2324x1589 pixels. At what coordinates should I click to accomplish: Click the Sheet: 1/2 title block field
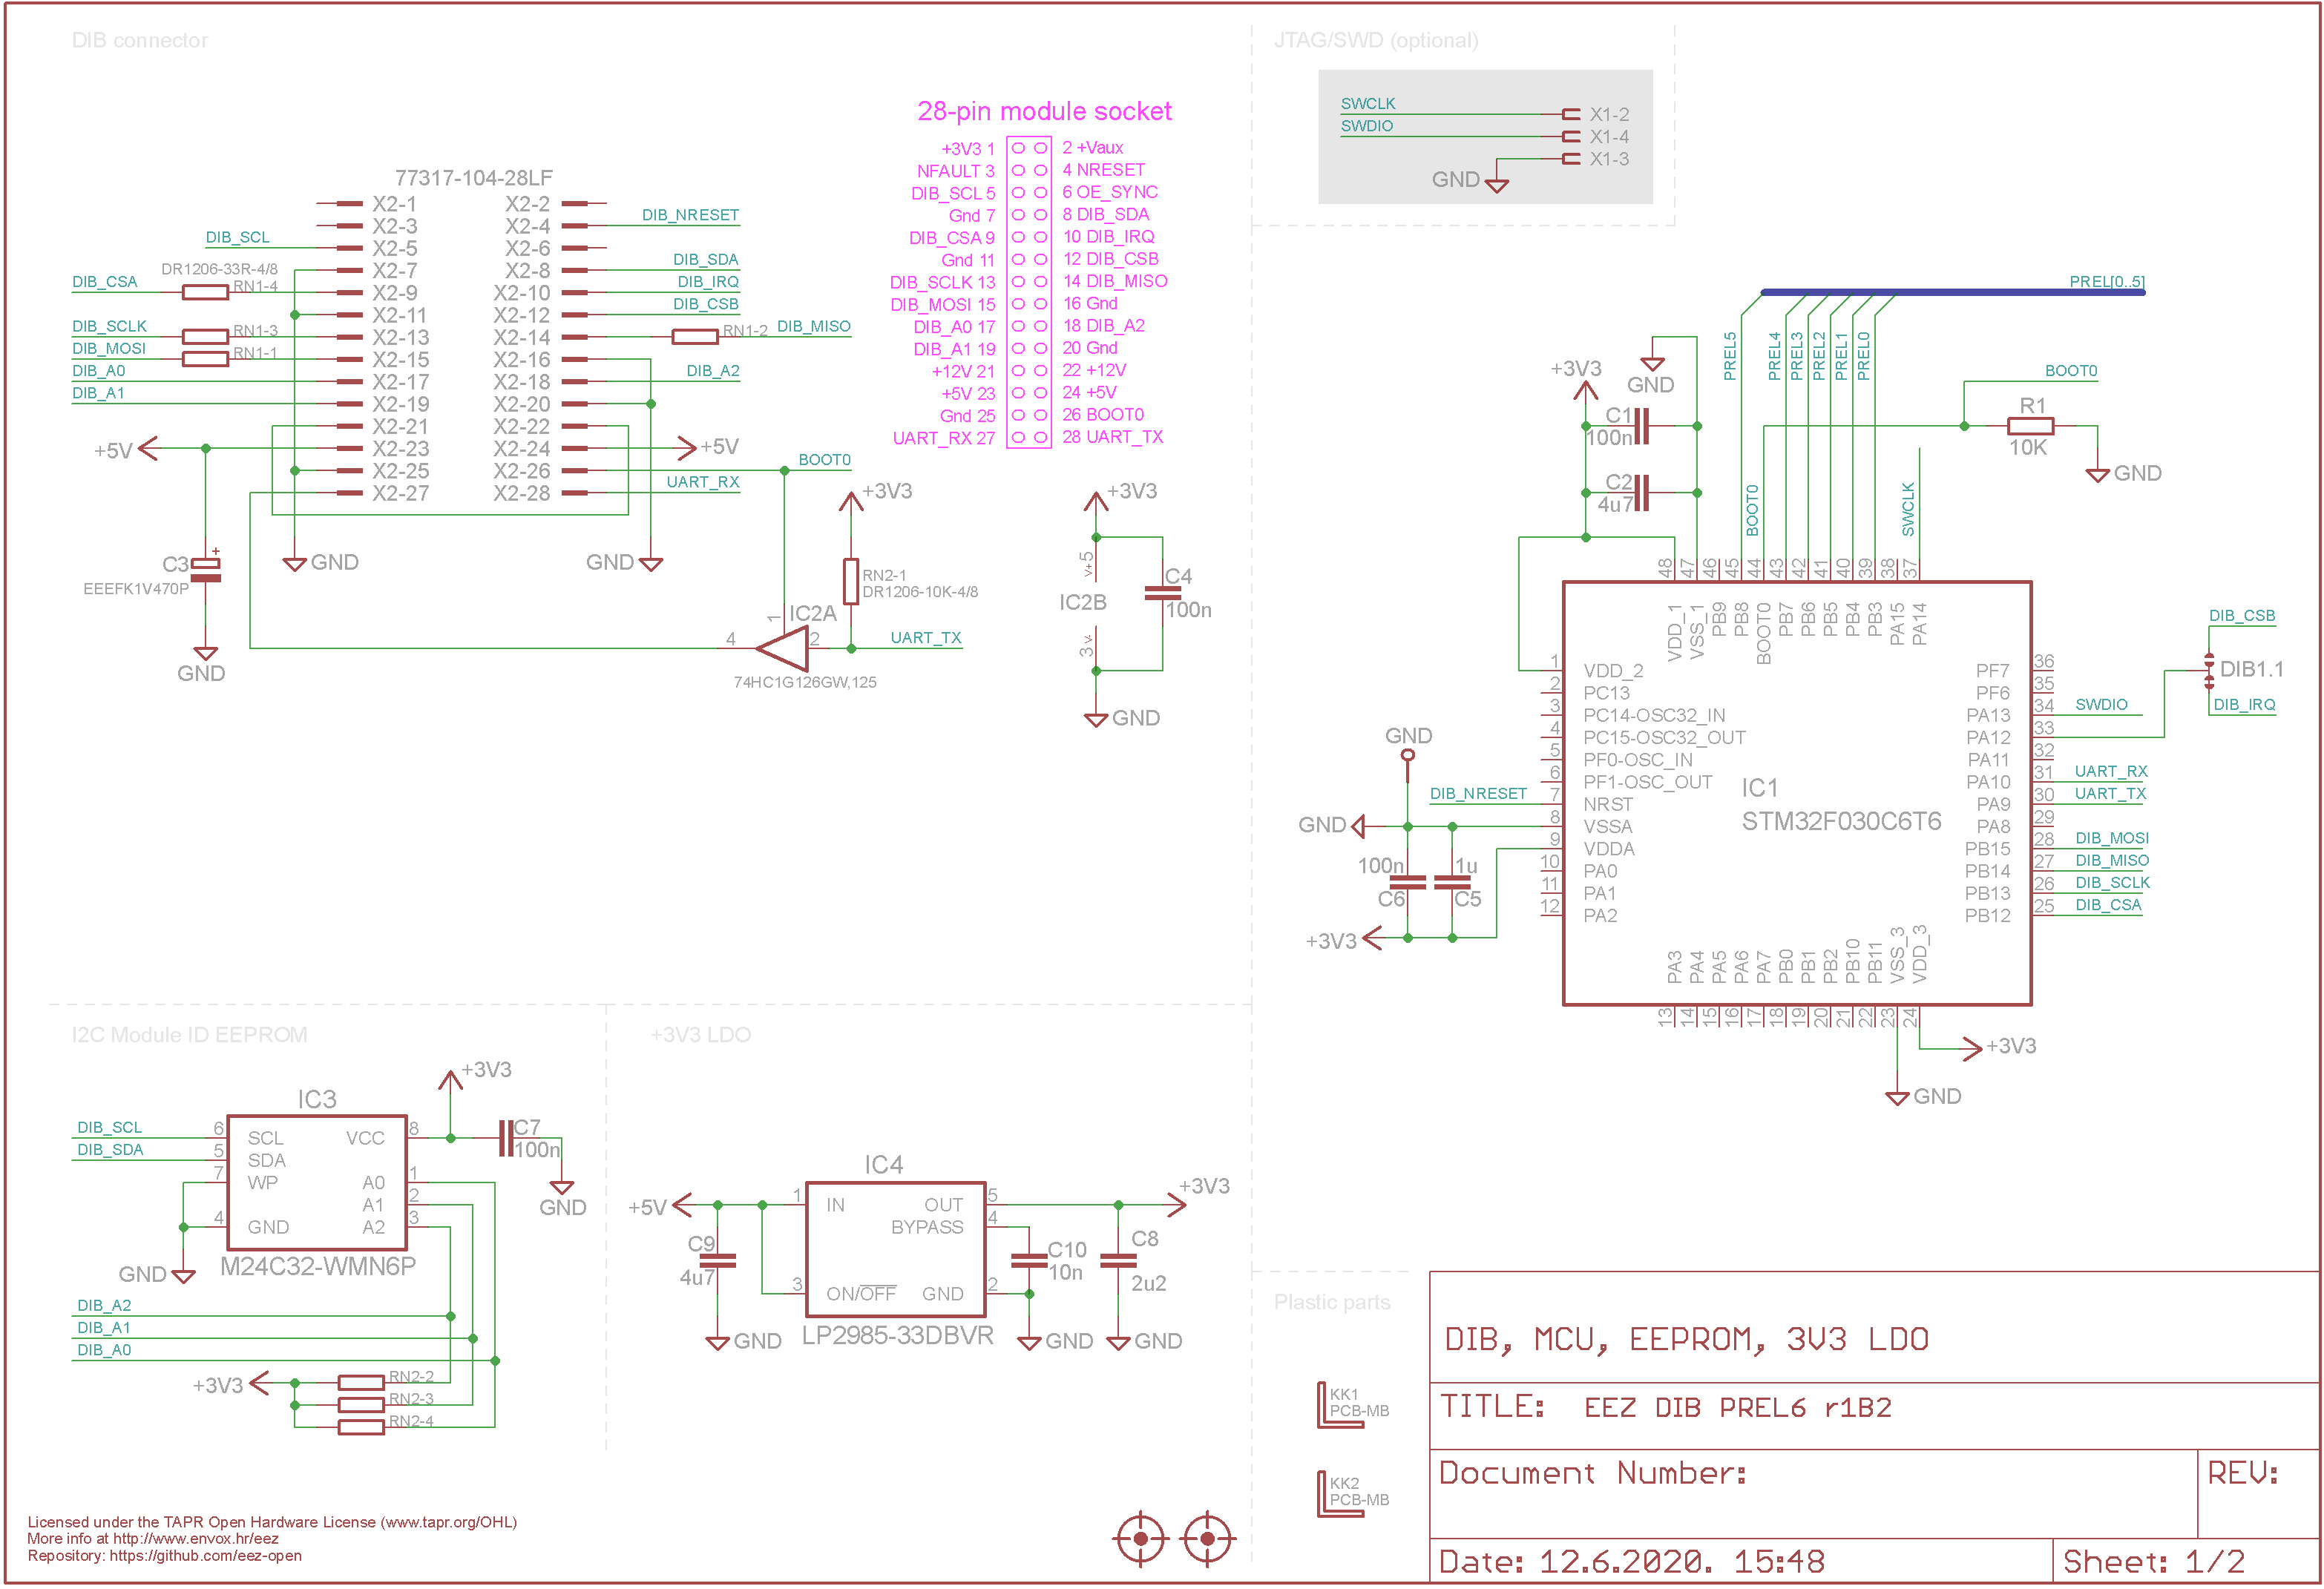tap(2186, 1561)
